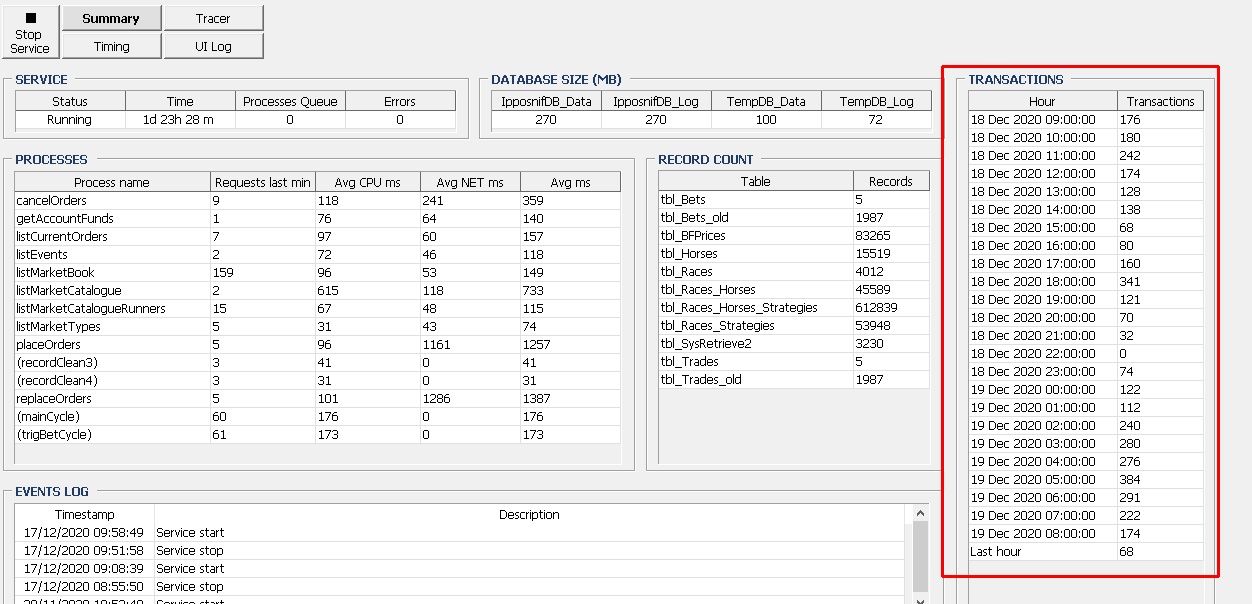Sort processes by Process name header
This screenshot has width=1252, height=604.
tap(112, 182)
